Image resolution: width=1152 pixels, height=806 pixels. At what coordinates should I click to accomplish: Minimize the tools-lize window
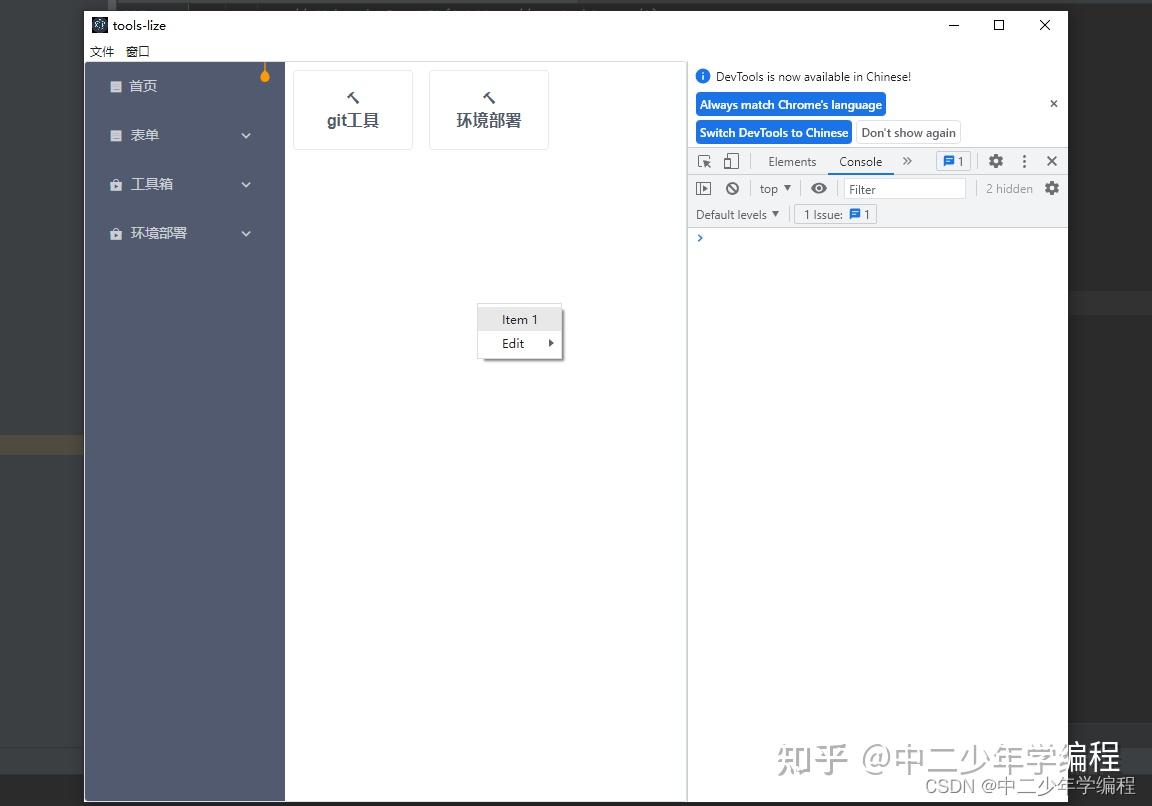[x=954, y=25]
